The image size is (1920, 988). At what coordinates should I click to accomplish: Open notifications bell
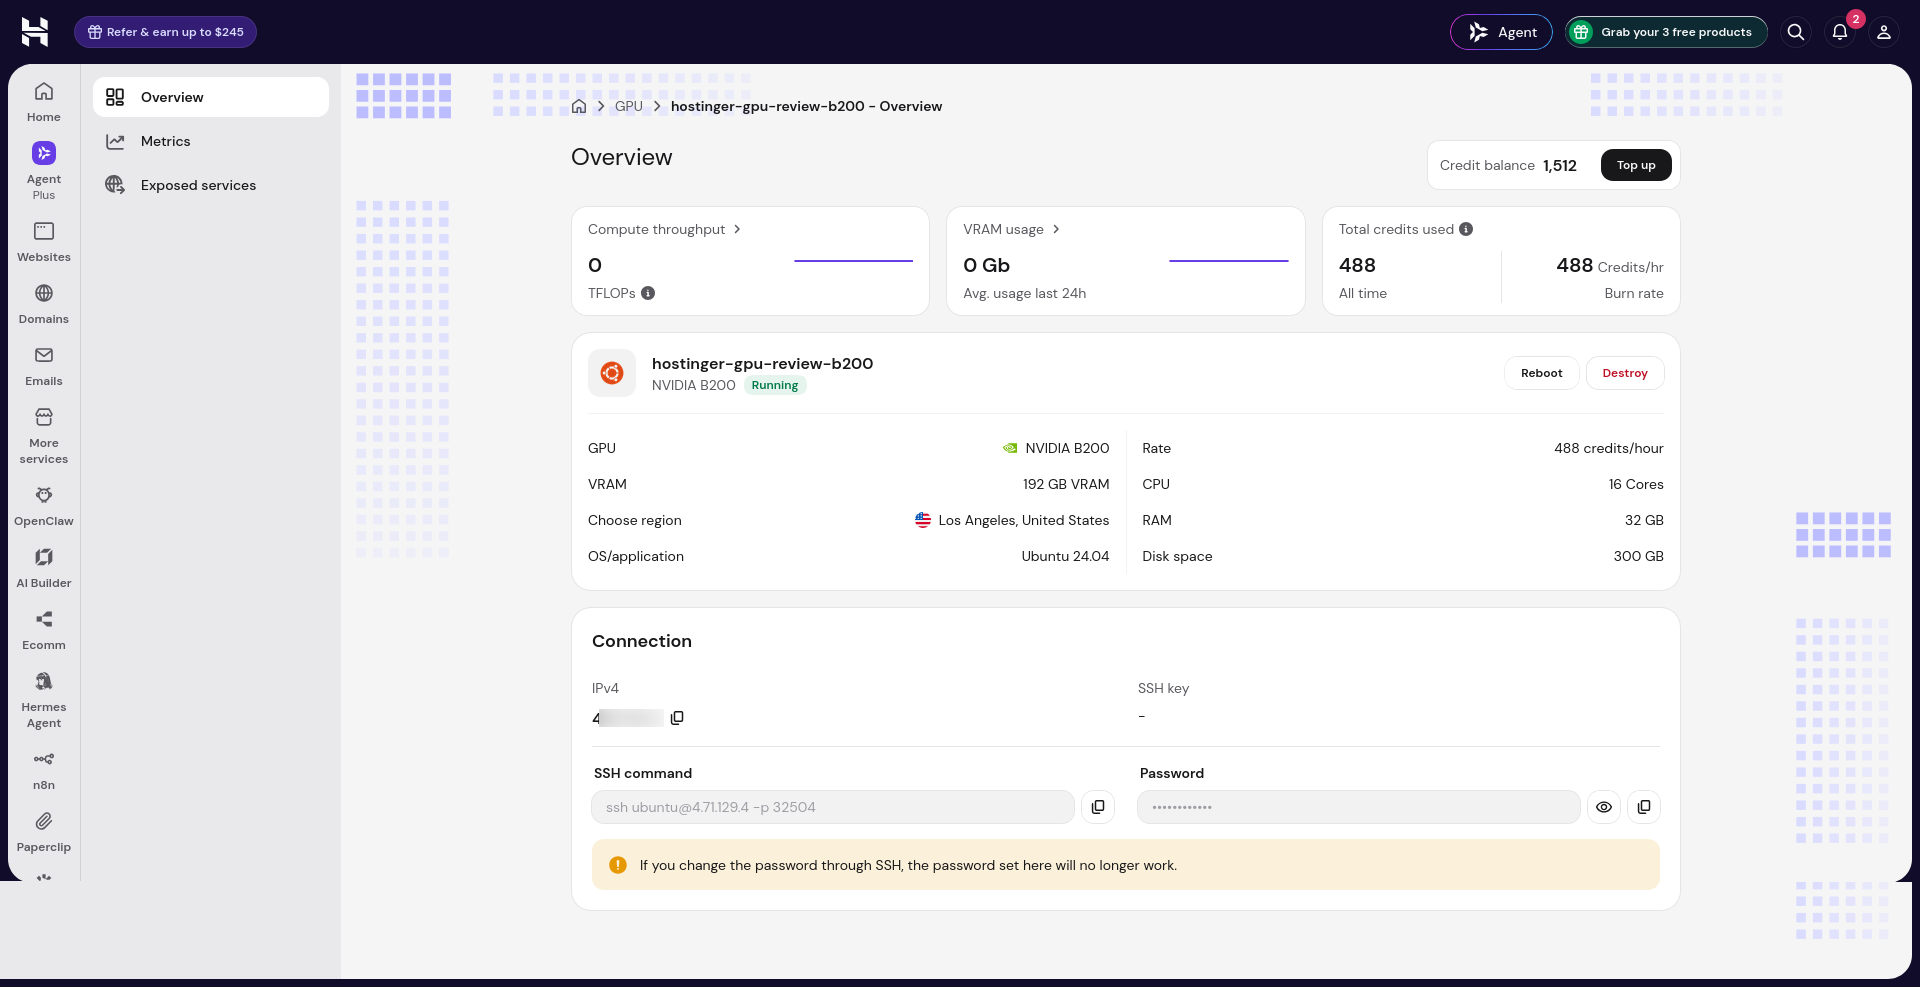[1840, 32]
